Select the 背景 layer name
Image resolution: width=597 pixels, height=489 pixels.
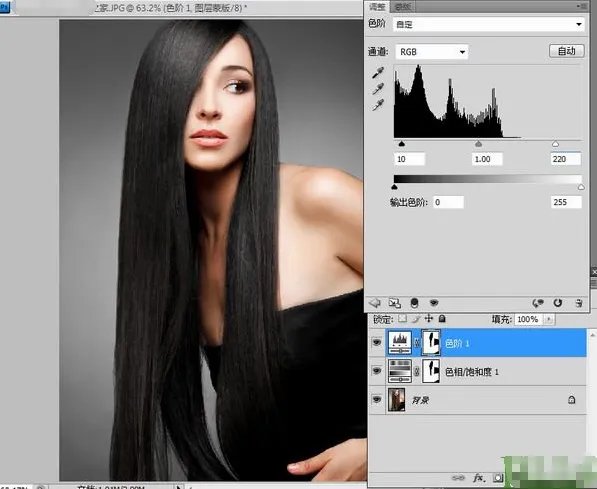[x=420, y=400]
